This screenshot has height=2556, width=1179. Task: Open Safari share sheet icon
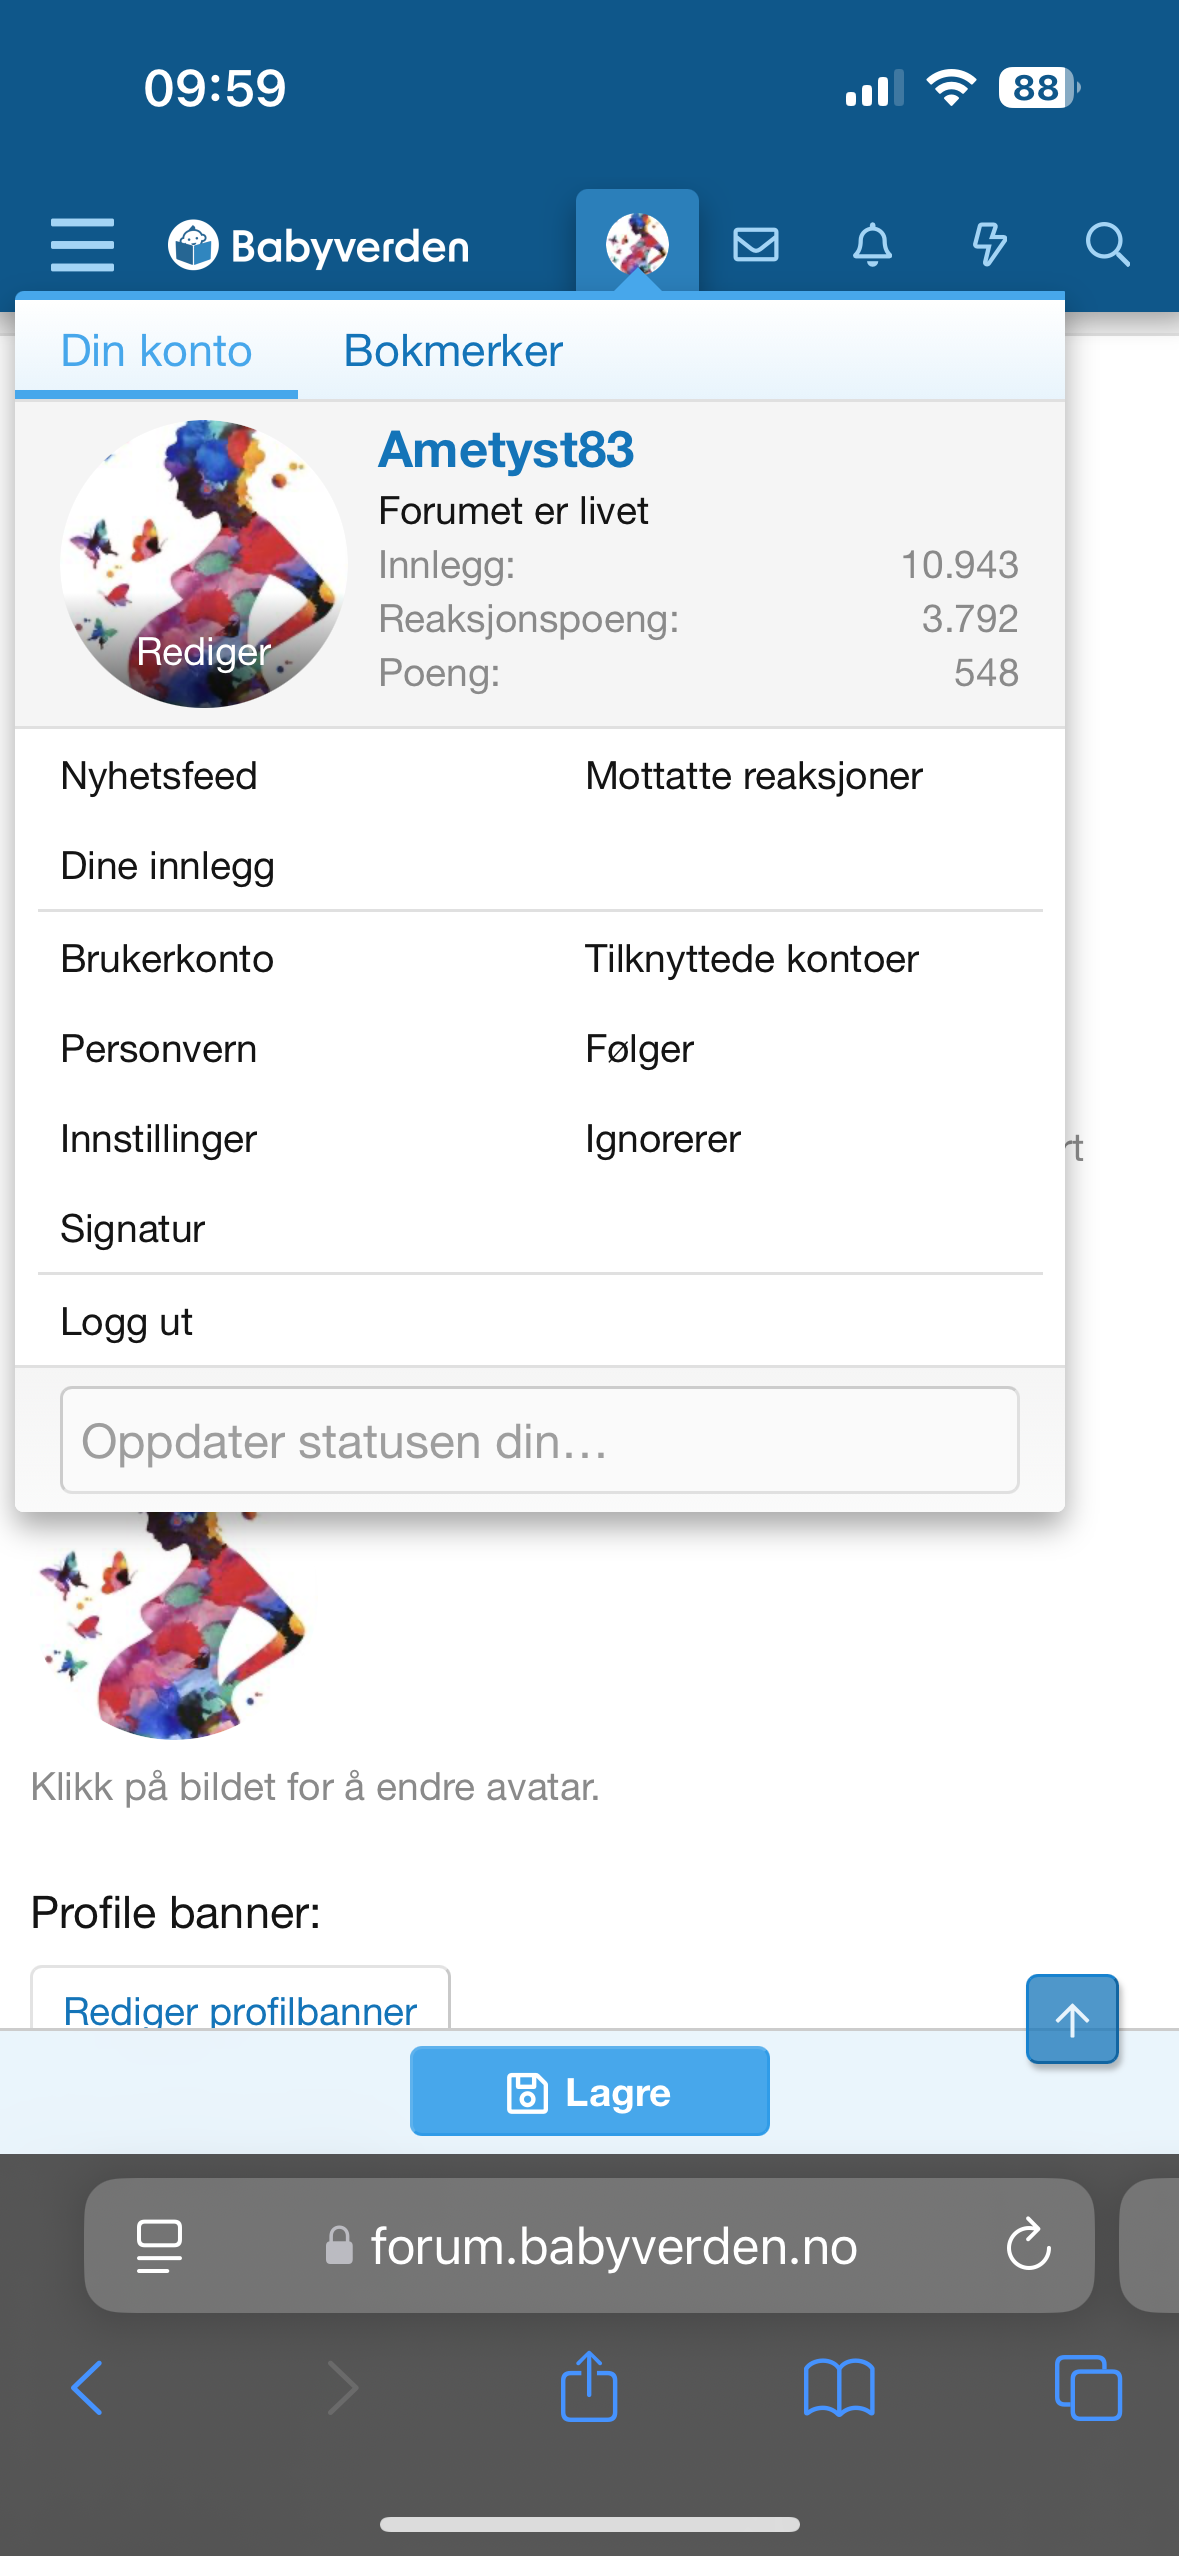[589, 2388]
